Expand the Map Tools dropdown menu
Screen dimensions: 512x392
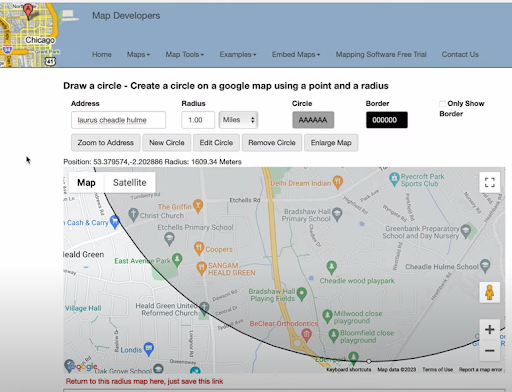pyautogui.click(x=185, y=54)
